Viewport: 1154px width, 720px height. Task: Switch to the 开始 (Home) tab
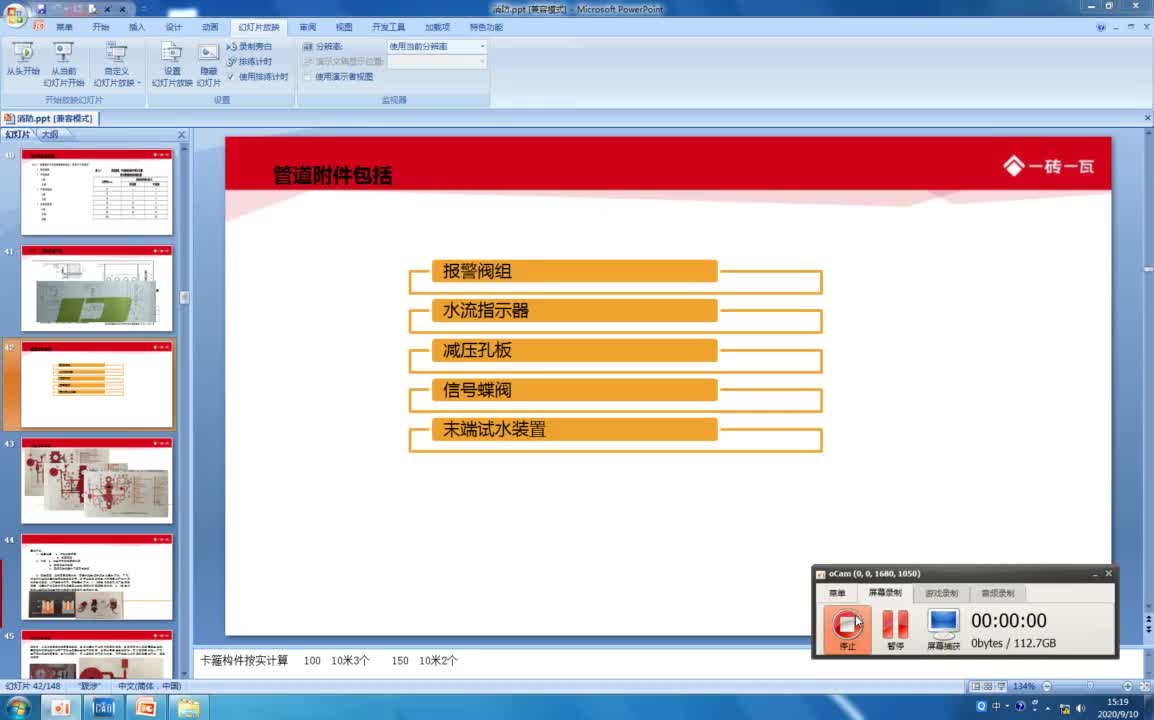101,27
